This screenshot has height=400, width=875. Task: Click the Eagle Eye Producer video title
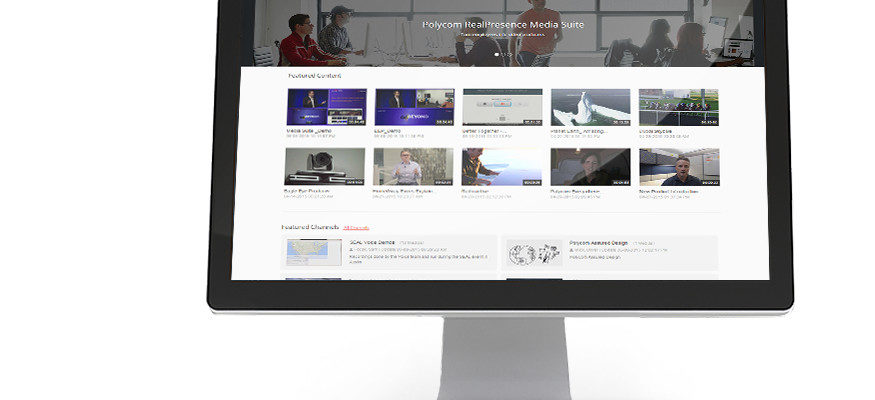[306, 191]
